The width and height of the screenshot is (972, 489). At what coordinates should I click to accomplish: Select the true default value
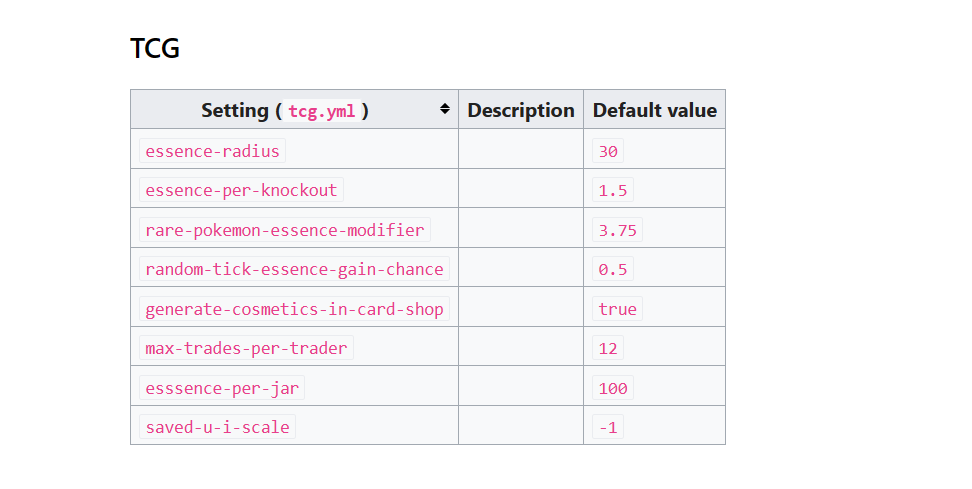pos(617,309)
